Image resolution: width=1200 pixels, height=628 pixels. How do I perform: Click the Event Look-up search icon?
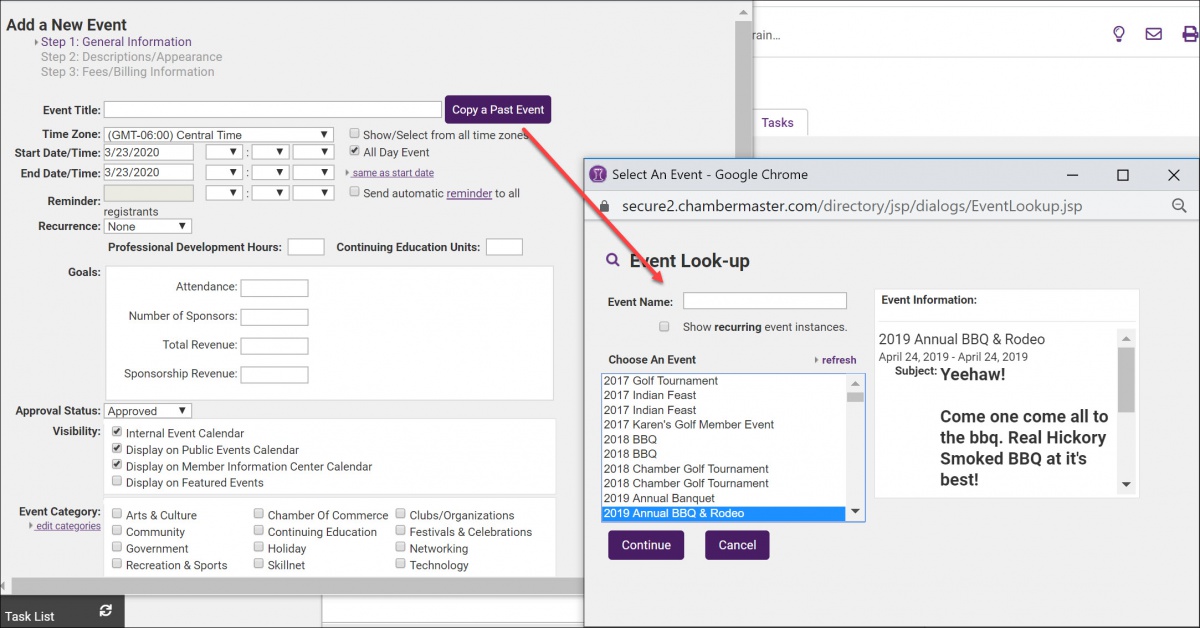click(613, 260)
